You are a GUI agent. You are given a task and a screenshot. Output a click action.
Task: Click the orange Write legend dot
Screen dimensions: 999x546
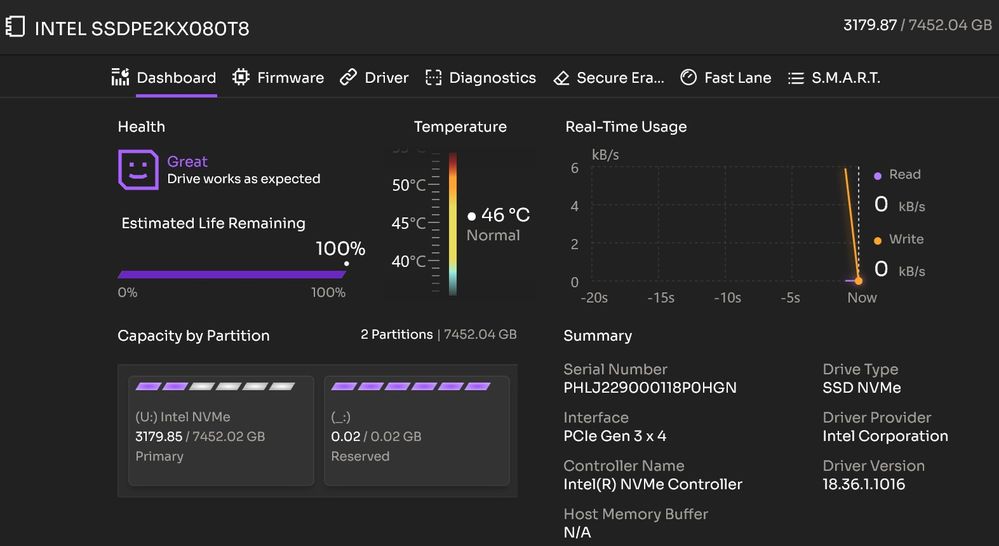877,240
